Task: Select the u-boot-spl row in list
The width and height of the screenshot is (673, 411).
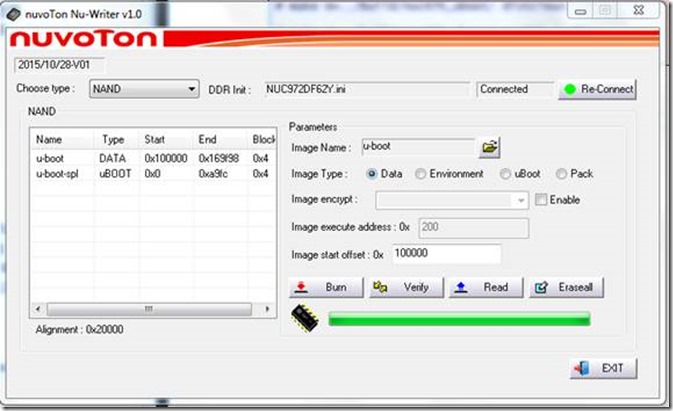Action: 153,174
